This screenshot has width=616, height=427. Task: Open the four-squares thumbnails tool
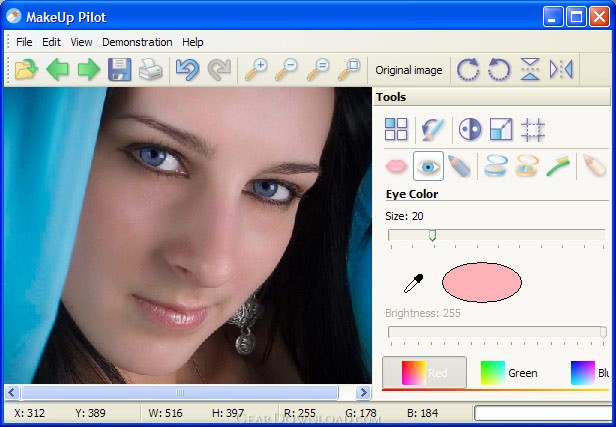396,129
